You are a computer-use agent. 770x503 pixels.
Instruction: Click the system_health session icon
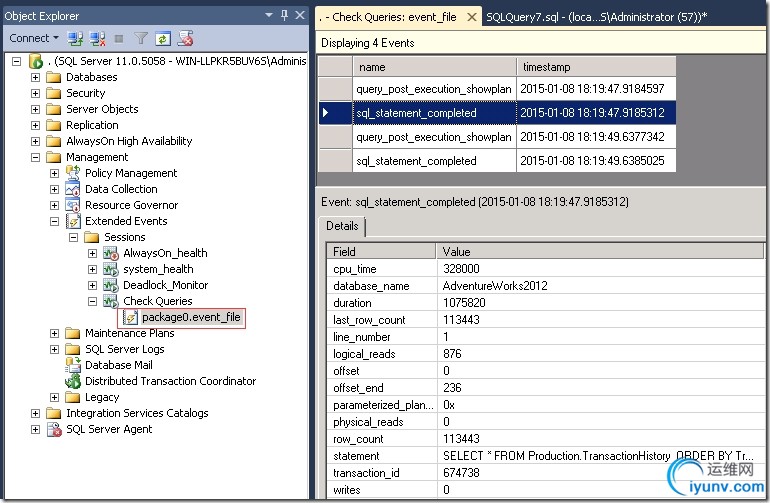pos(111,269)
